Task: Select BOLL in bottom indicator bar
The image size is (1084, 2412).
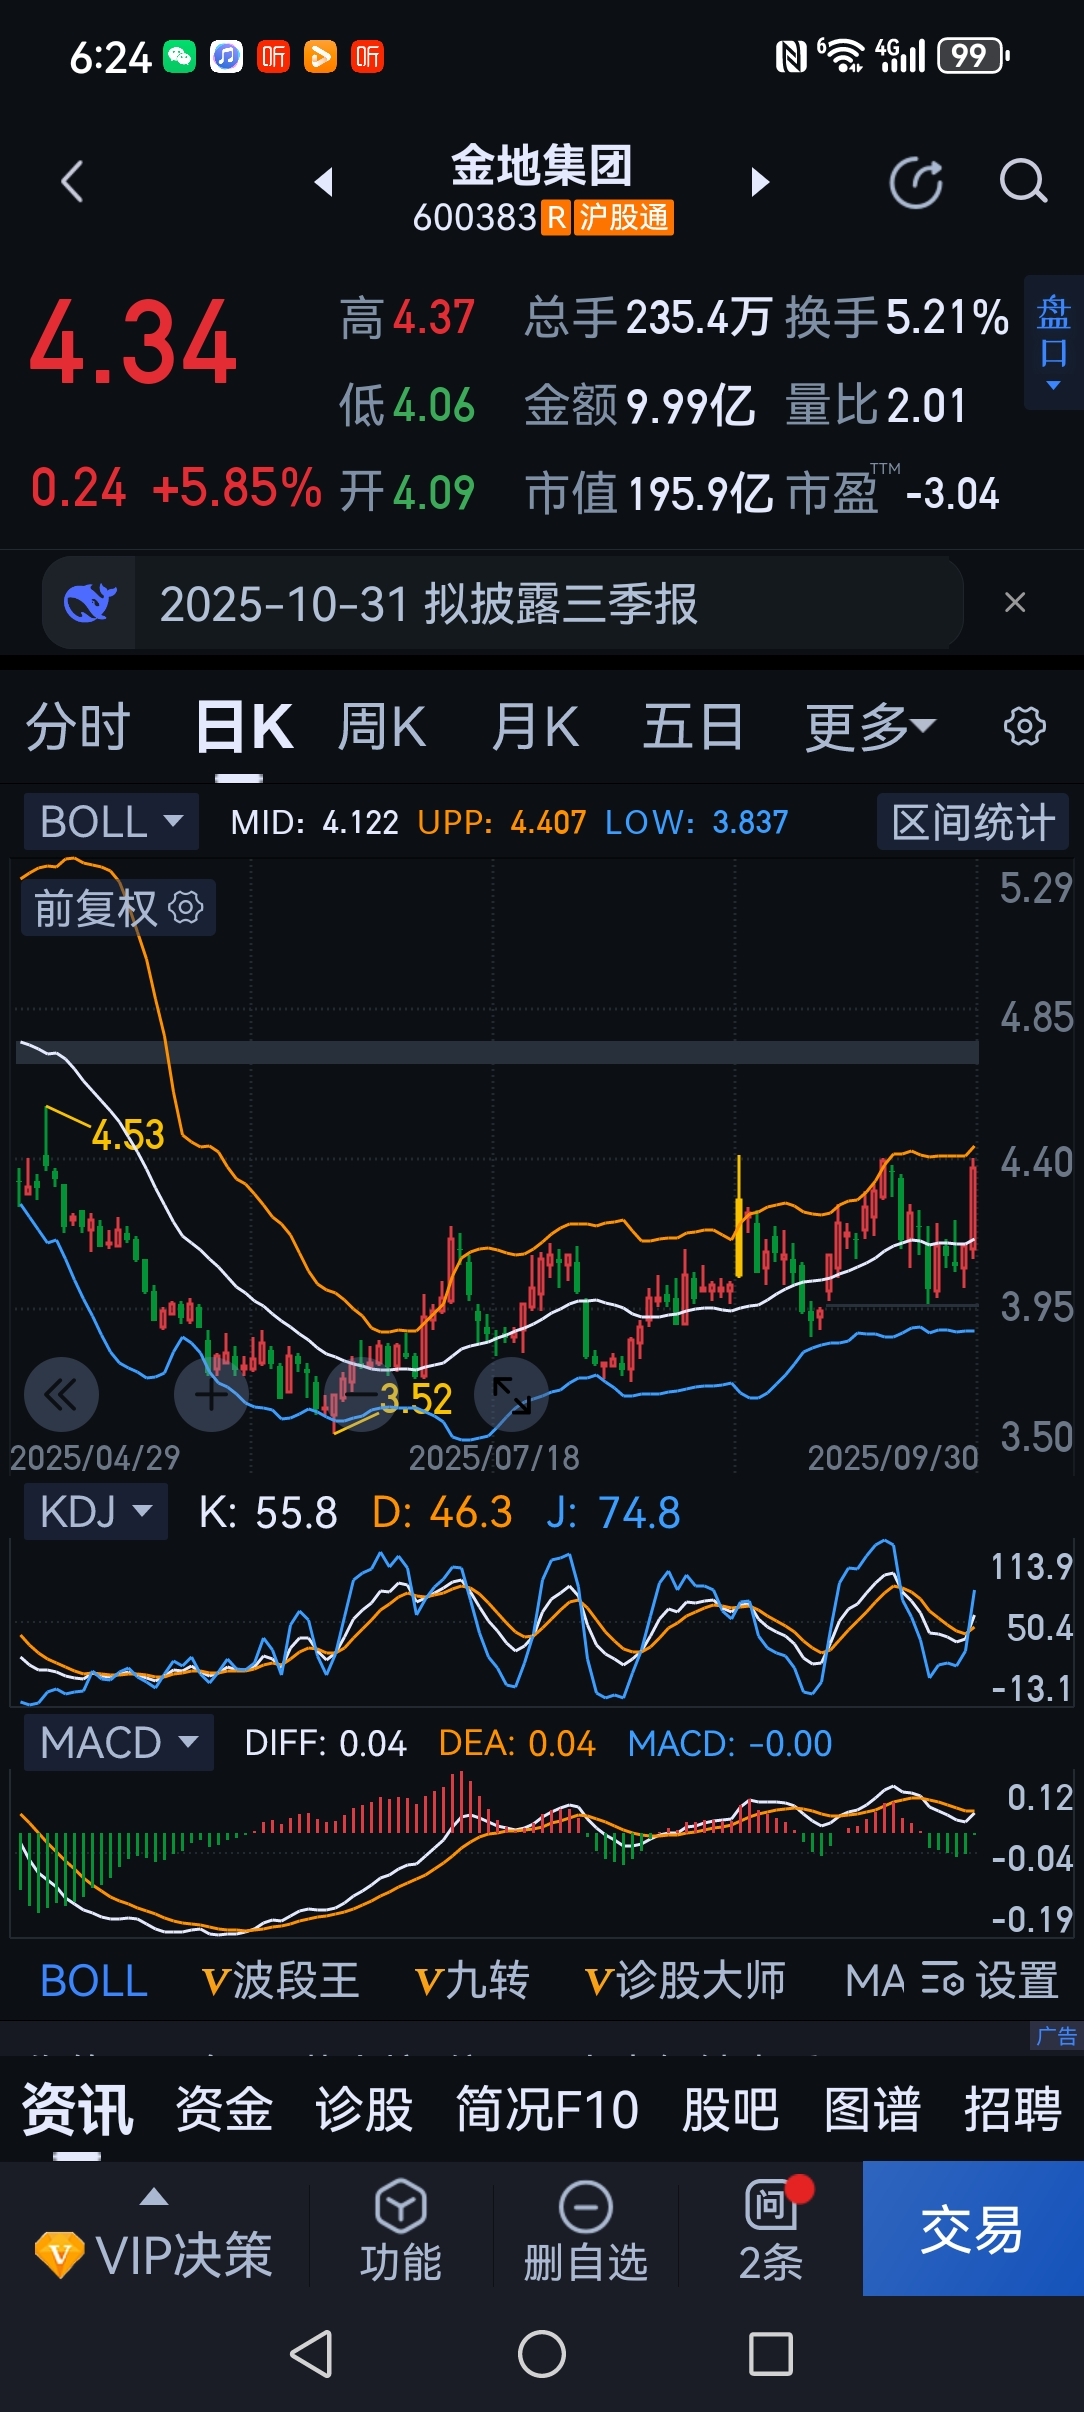Action: coord(94,1980)
